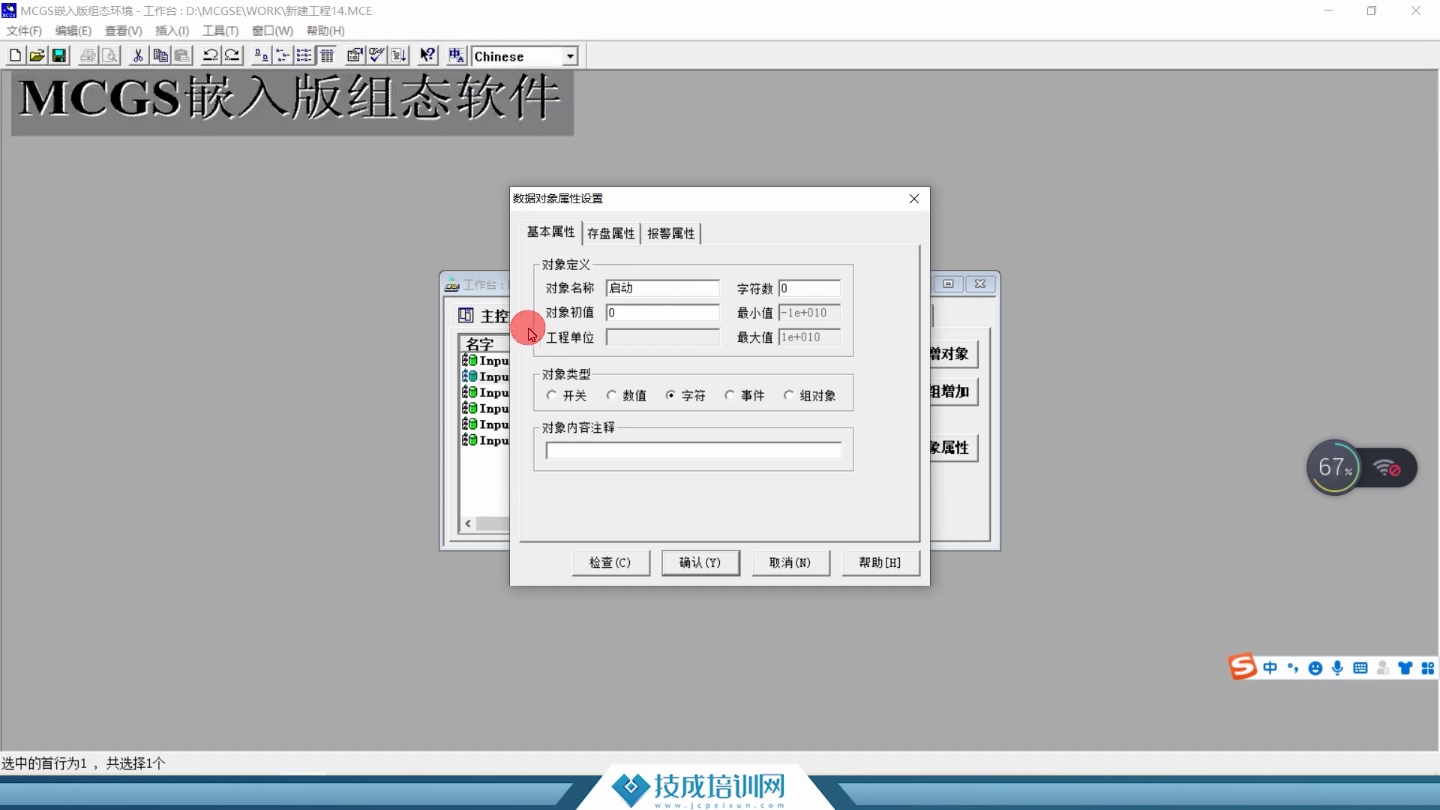Run the configuration check icon with checkmark
This screenshot has width=1440, height=810.
377,56
